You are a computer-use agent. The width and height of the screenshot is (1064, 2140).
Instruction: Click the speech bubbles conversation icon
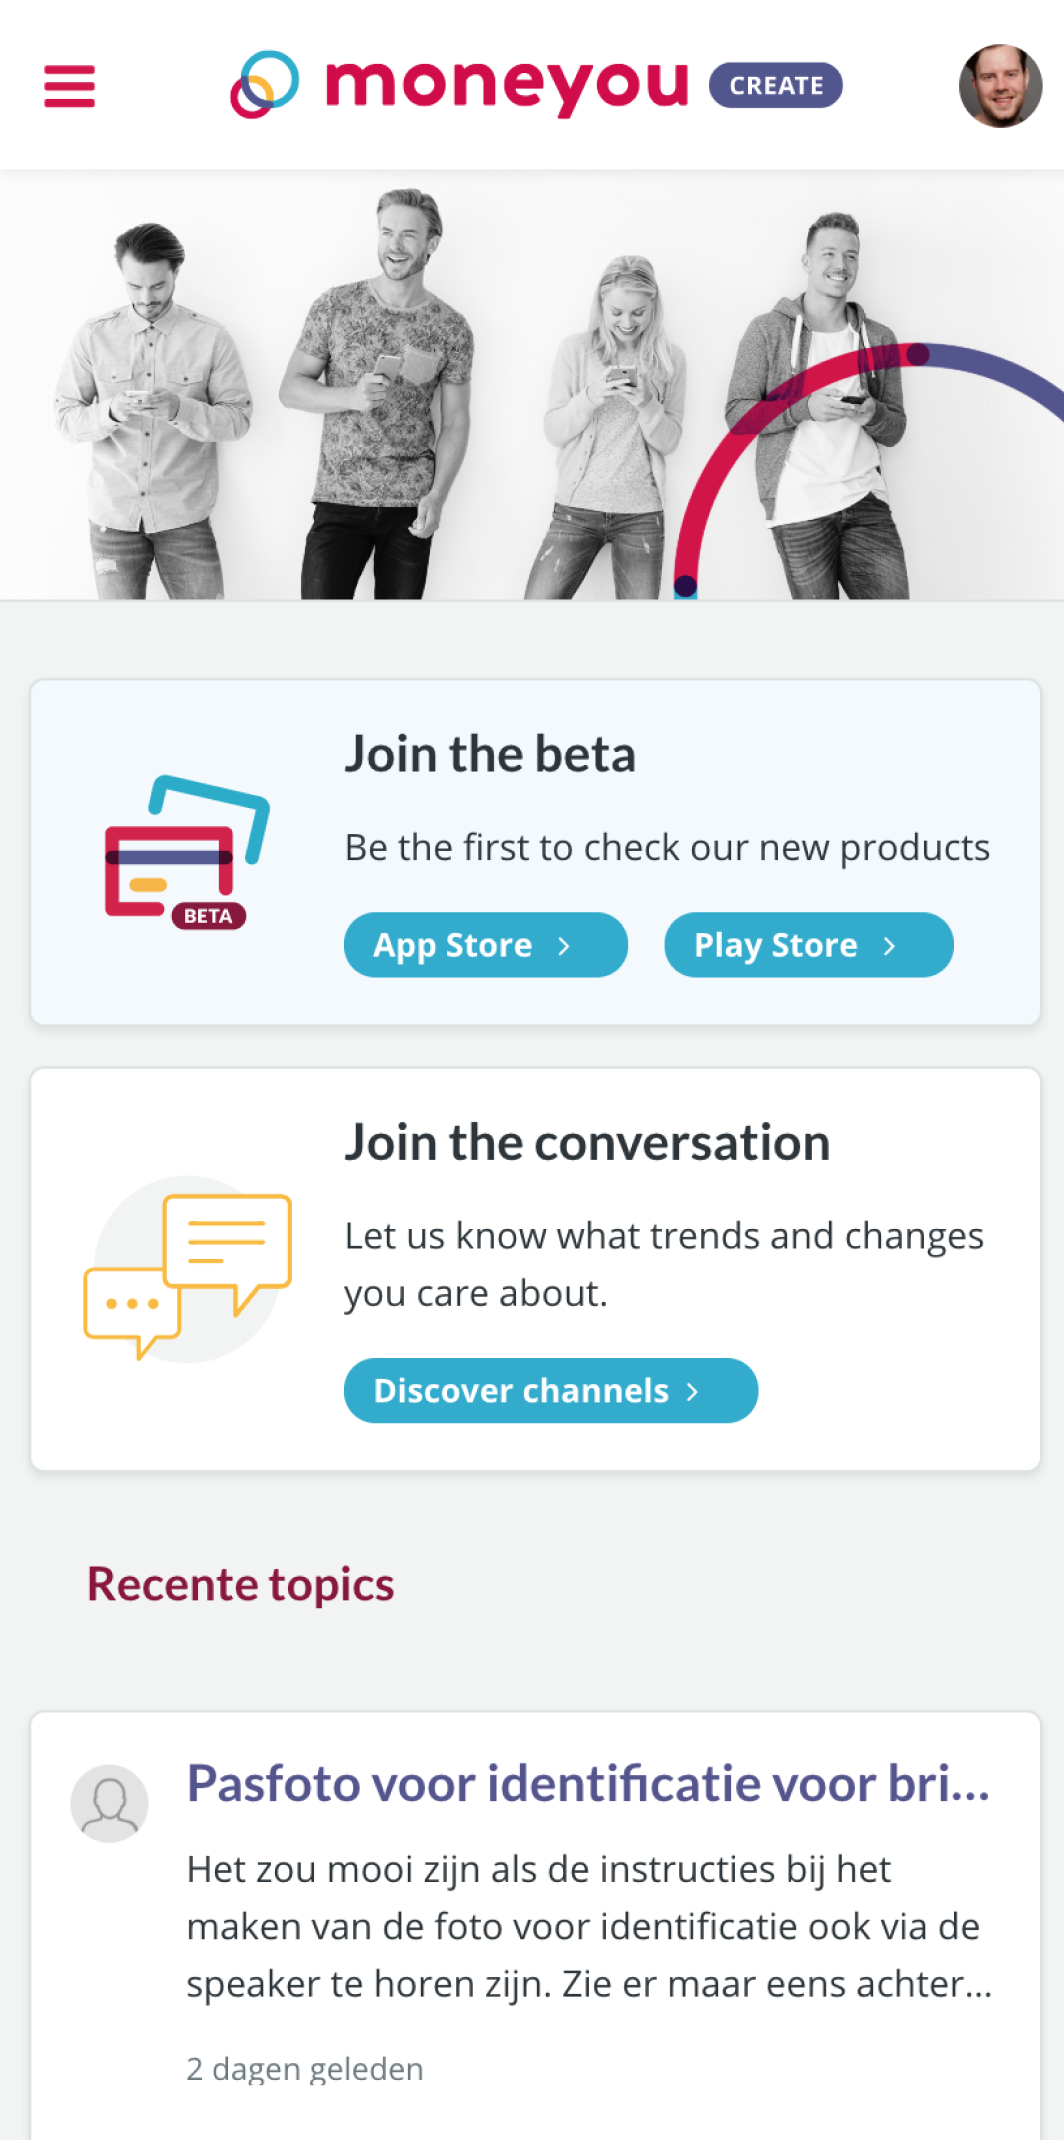(188, 1270)
